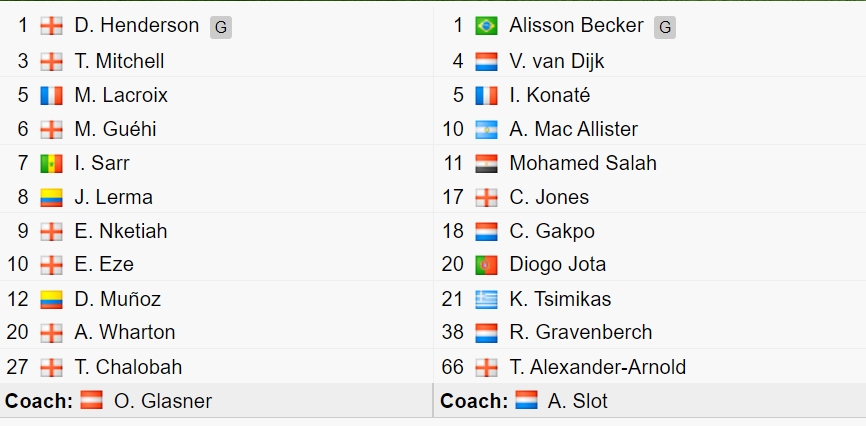Click the Brazil flag next to Alisson Becker
This screenshot has height=426, width=866.
pos(486,26)
